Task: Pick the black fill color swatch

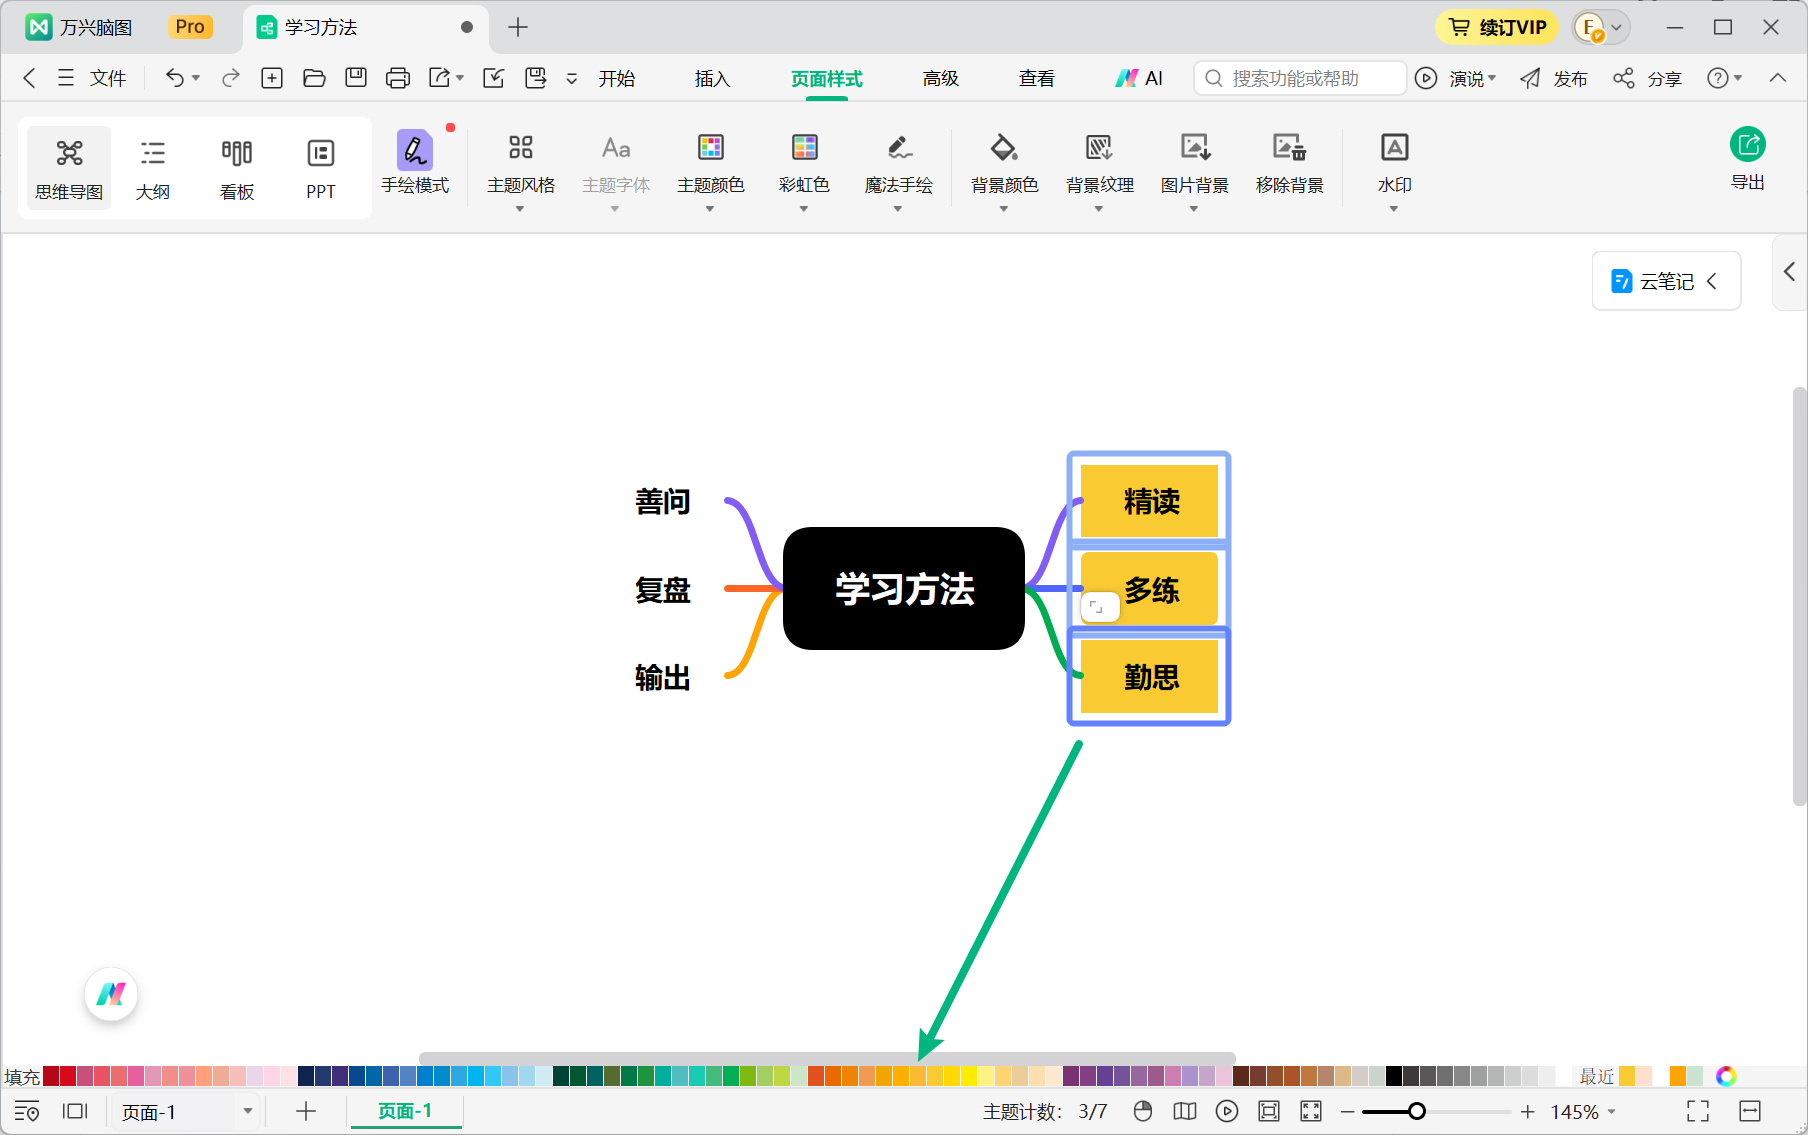Action: click(1393, 1076)
